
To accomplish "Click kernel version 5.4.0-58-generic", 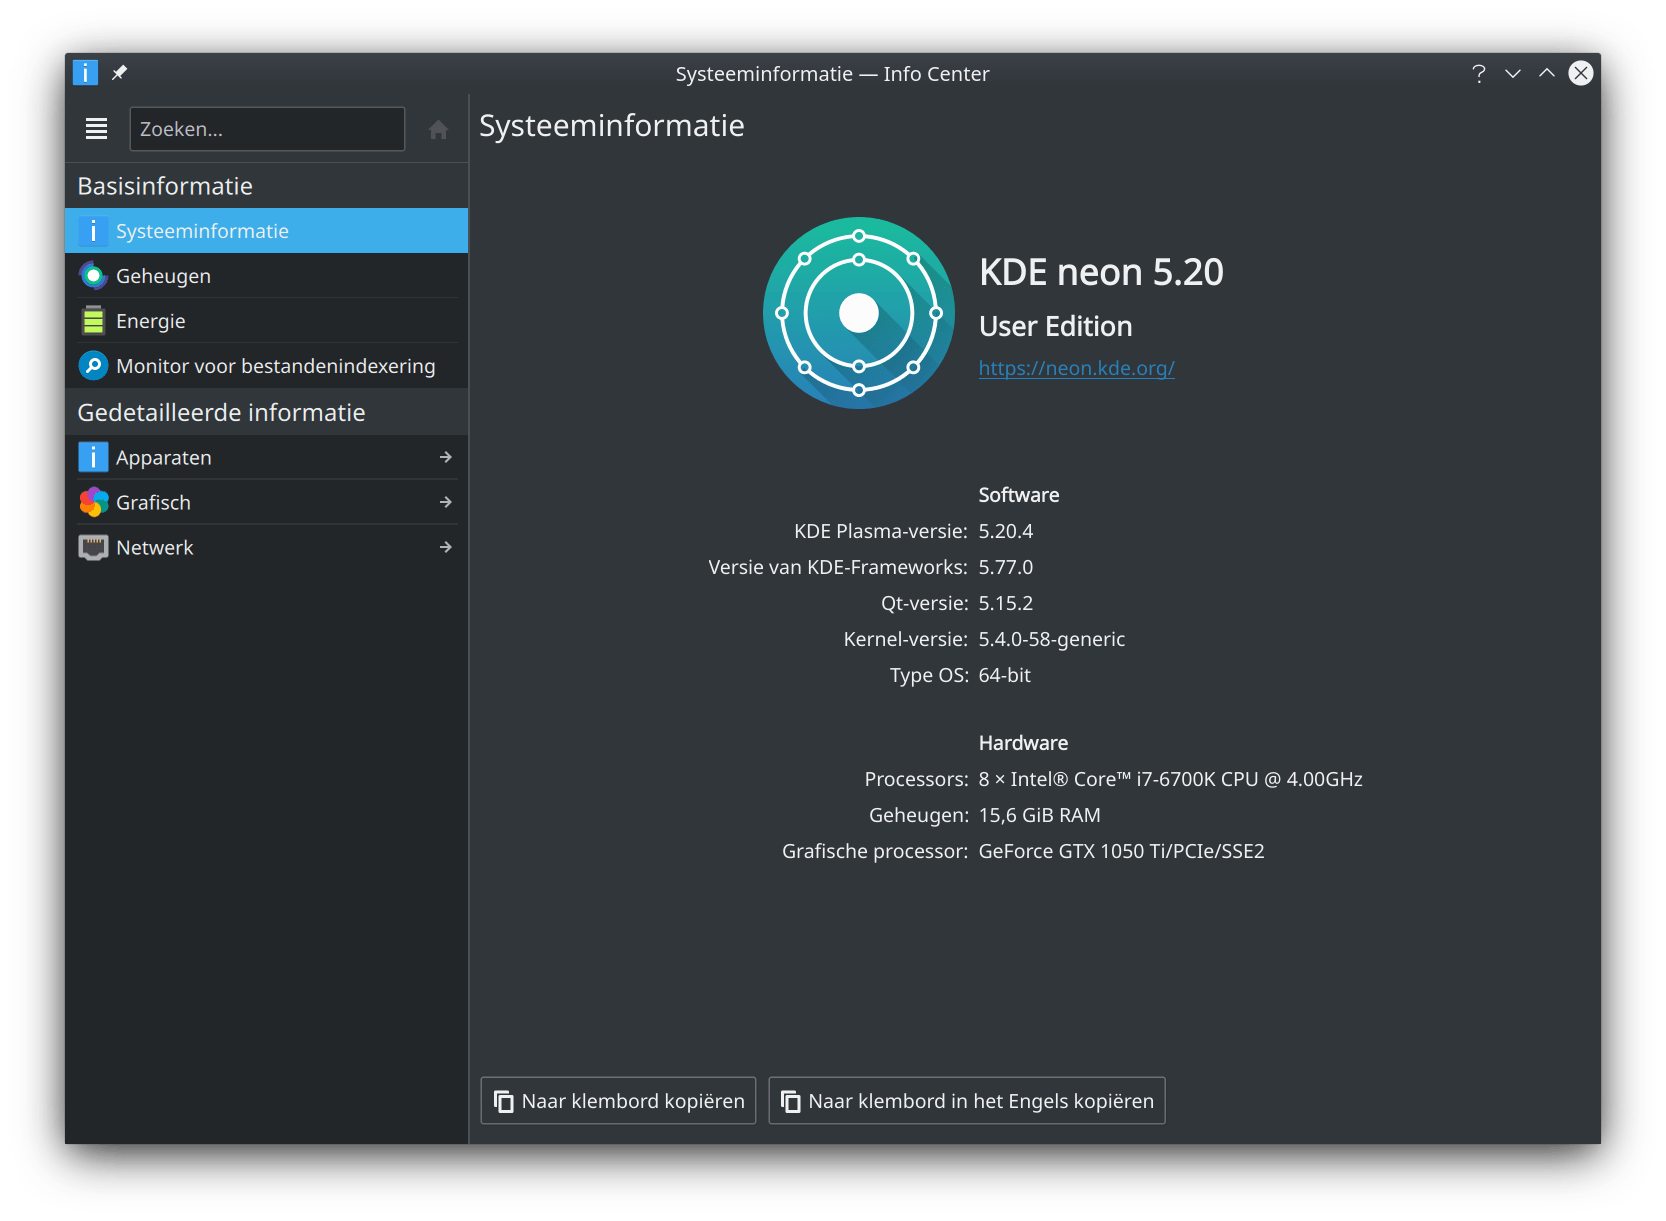I will pyautogui.click(x=1051, y=639).
